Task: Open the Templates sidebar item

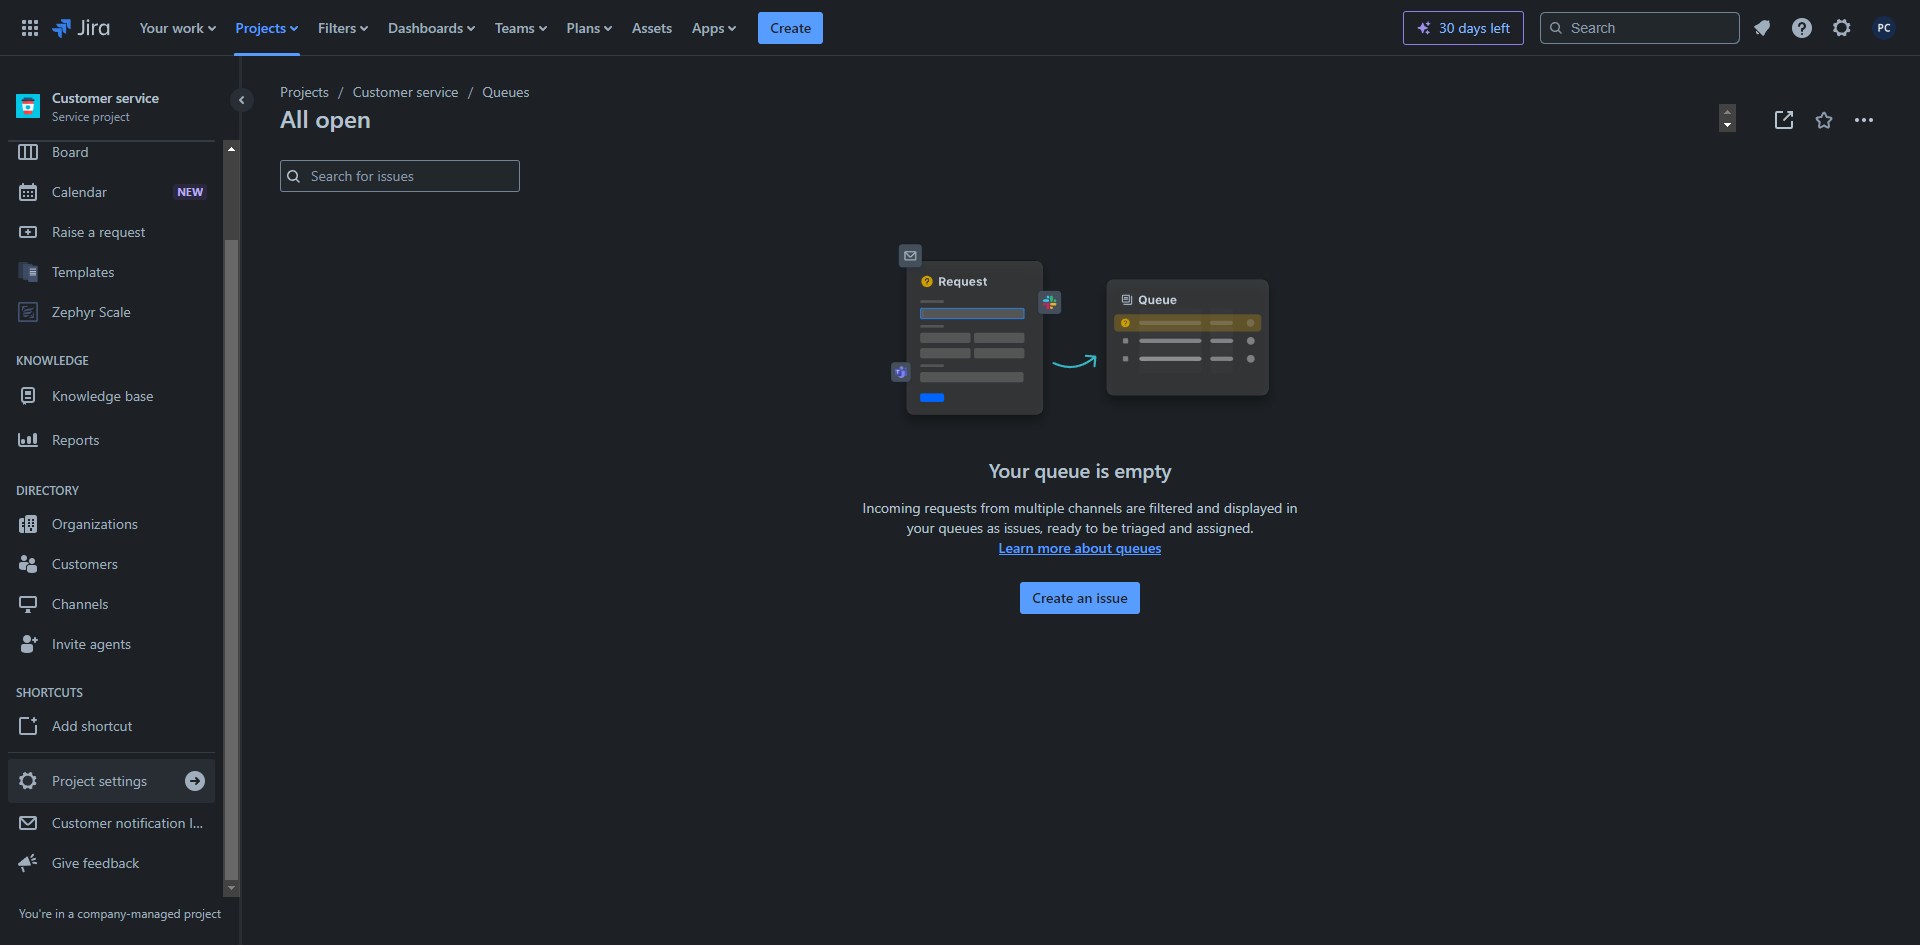Action: [x=111, y=272]
